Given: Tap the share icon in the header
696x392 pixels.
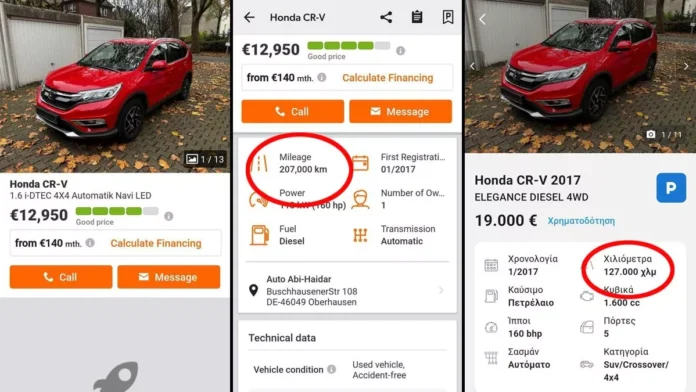Looking at the screenshot, I should click(386, 17).
